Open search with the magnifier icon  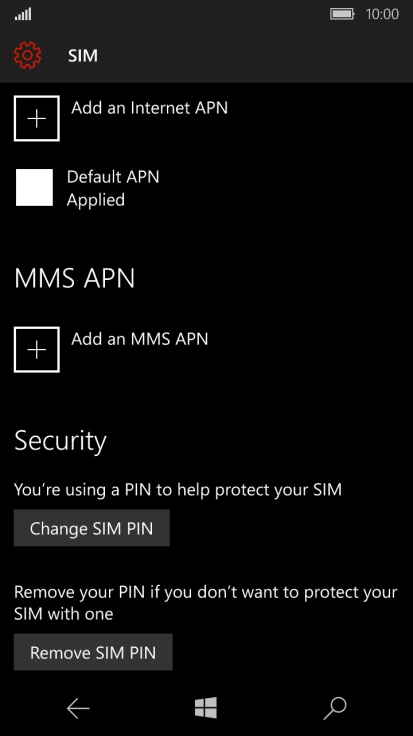[x=335, y=708]
